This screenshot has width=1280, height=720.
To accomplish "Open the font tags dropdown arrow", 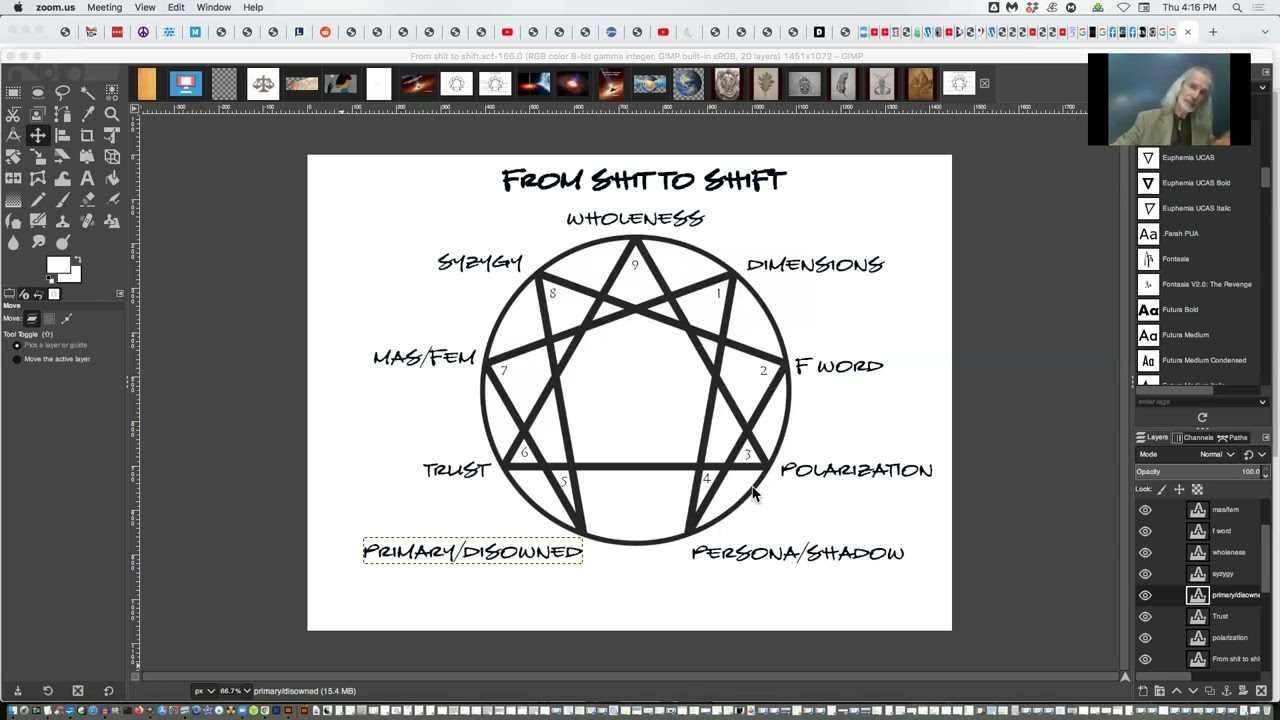I will [1262, 402].
